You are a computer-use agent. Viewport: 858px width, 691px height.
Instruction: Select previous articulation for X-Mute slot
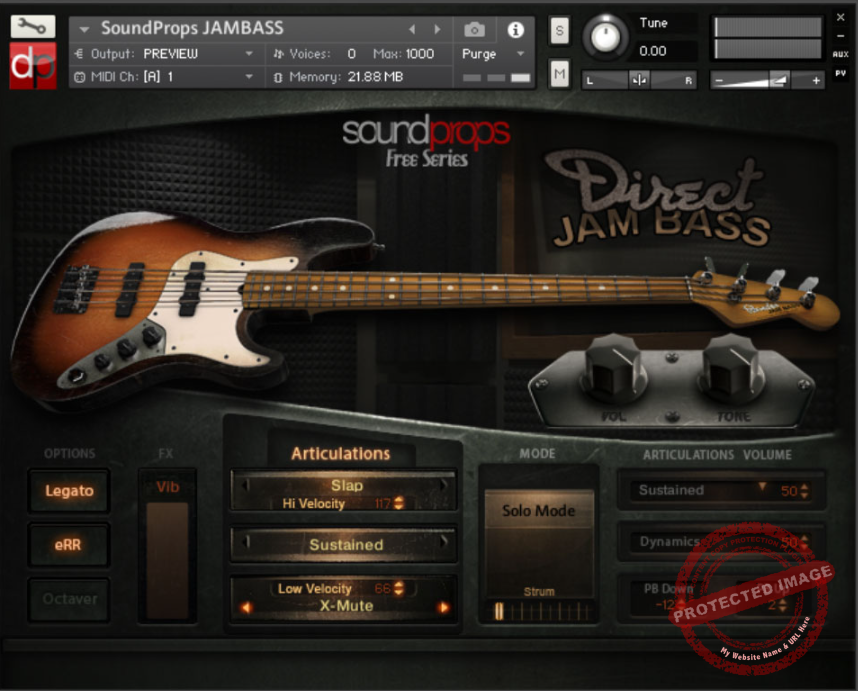246,607
